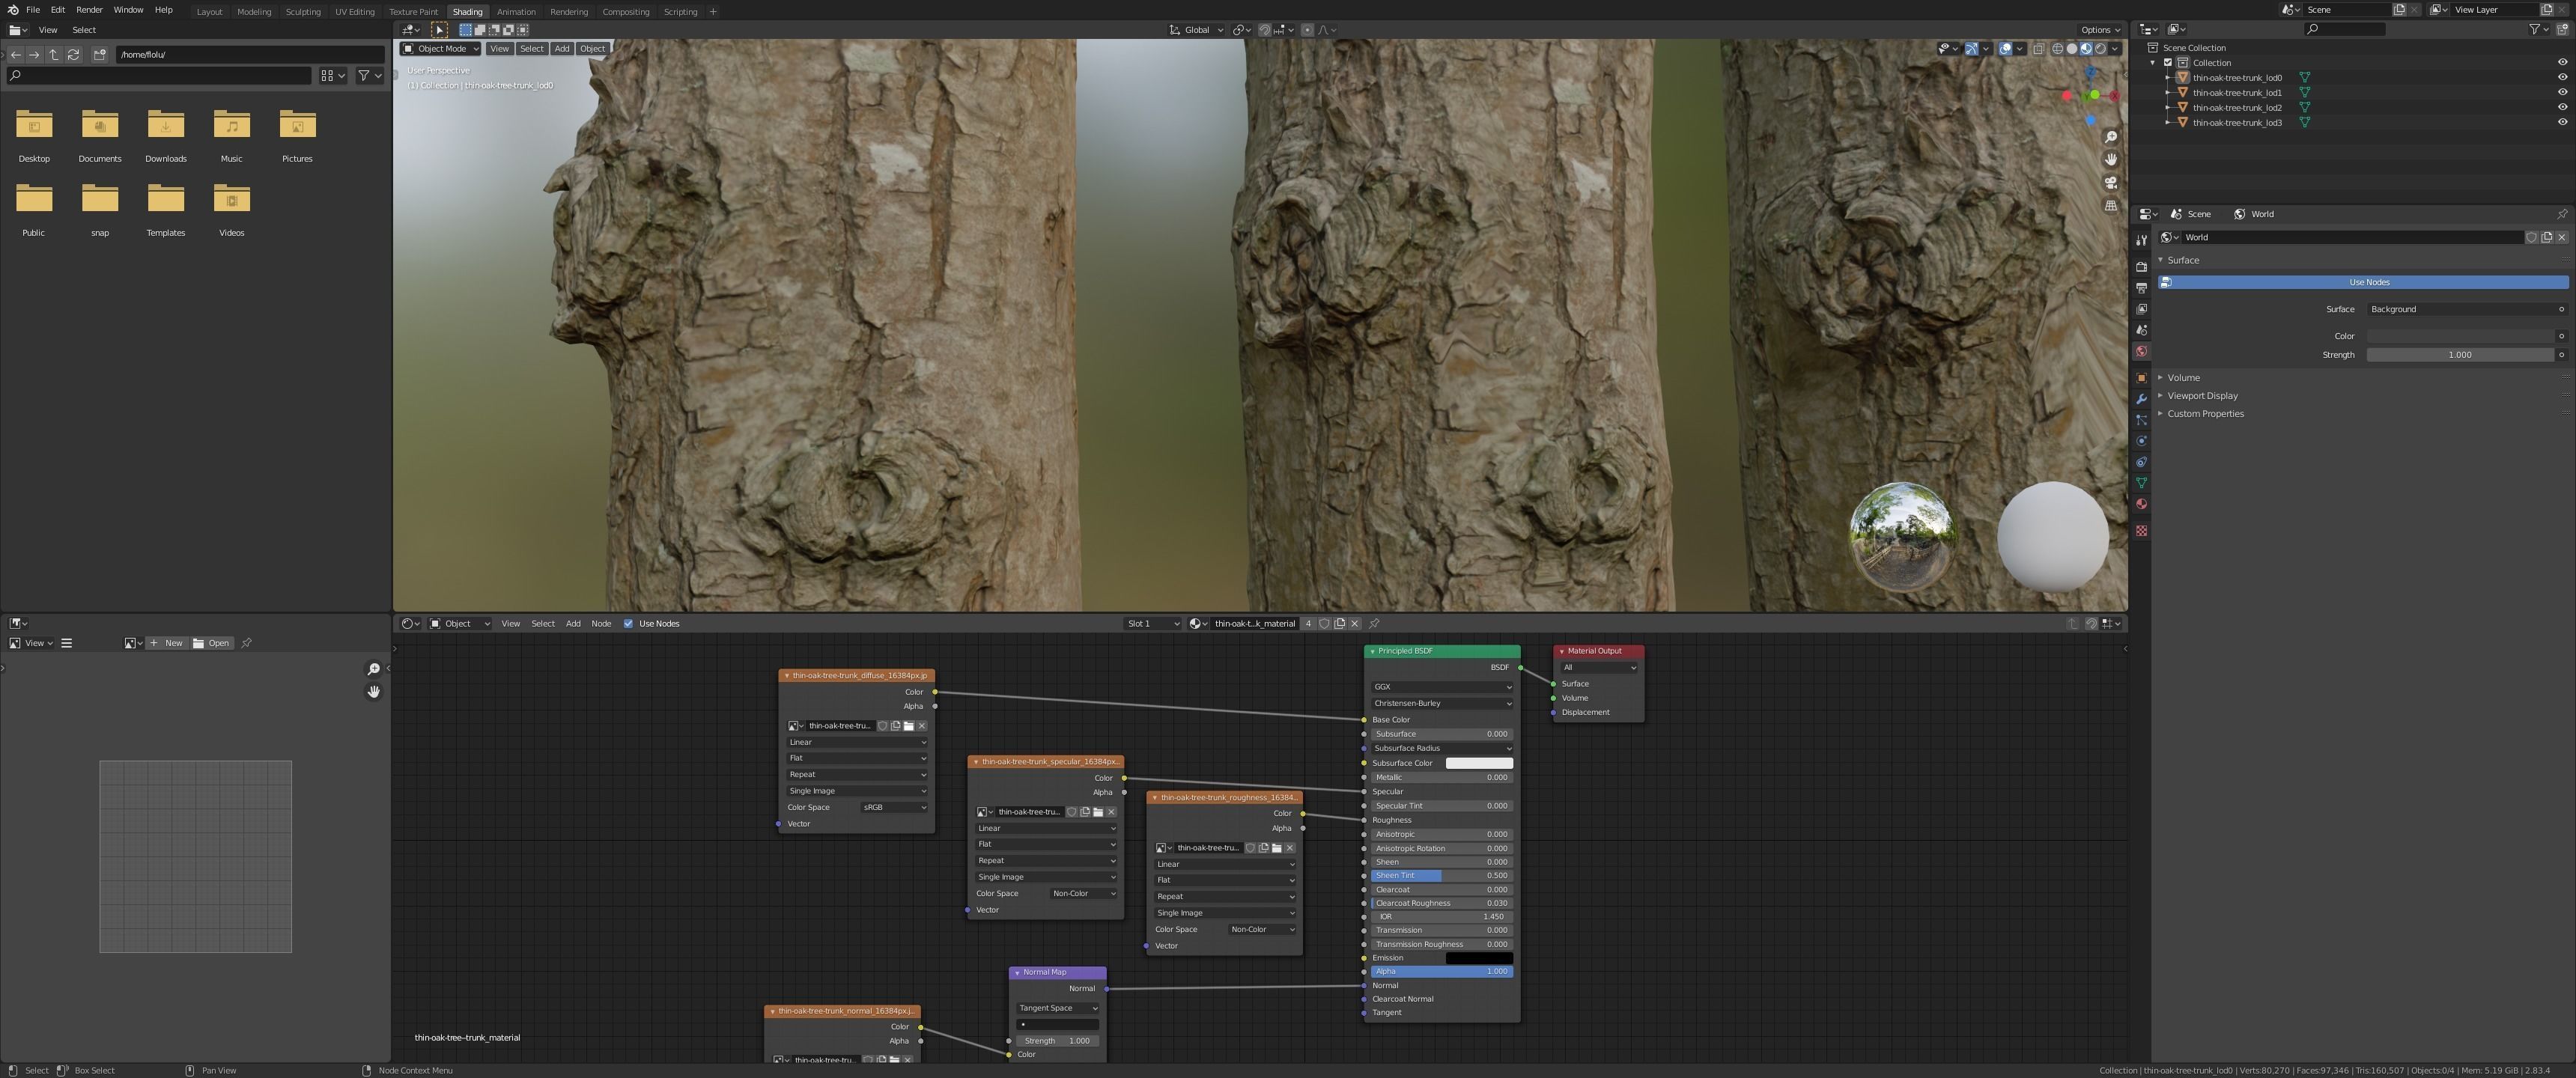The image size is (2576, 1078).
Task: Switch to the Layout workspace tab
Action: 210,12
